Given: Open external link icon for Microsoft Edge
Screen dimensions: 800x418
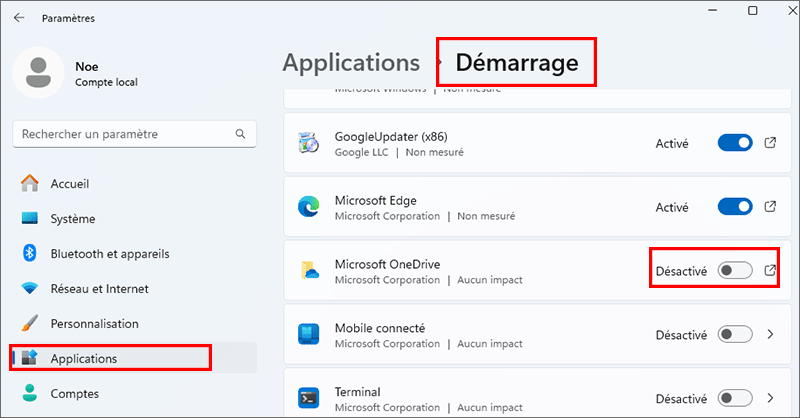Looking at the screenshot, I should click(x=770, y=207).
